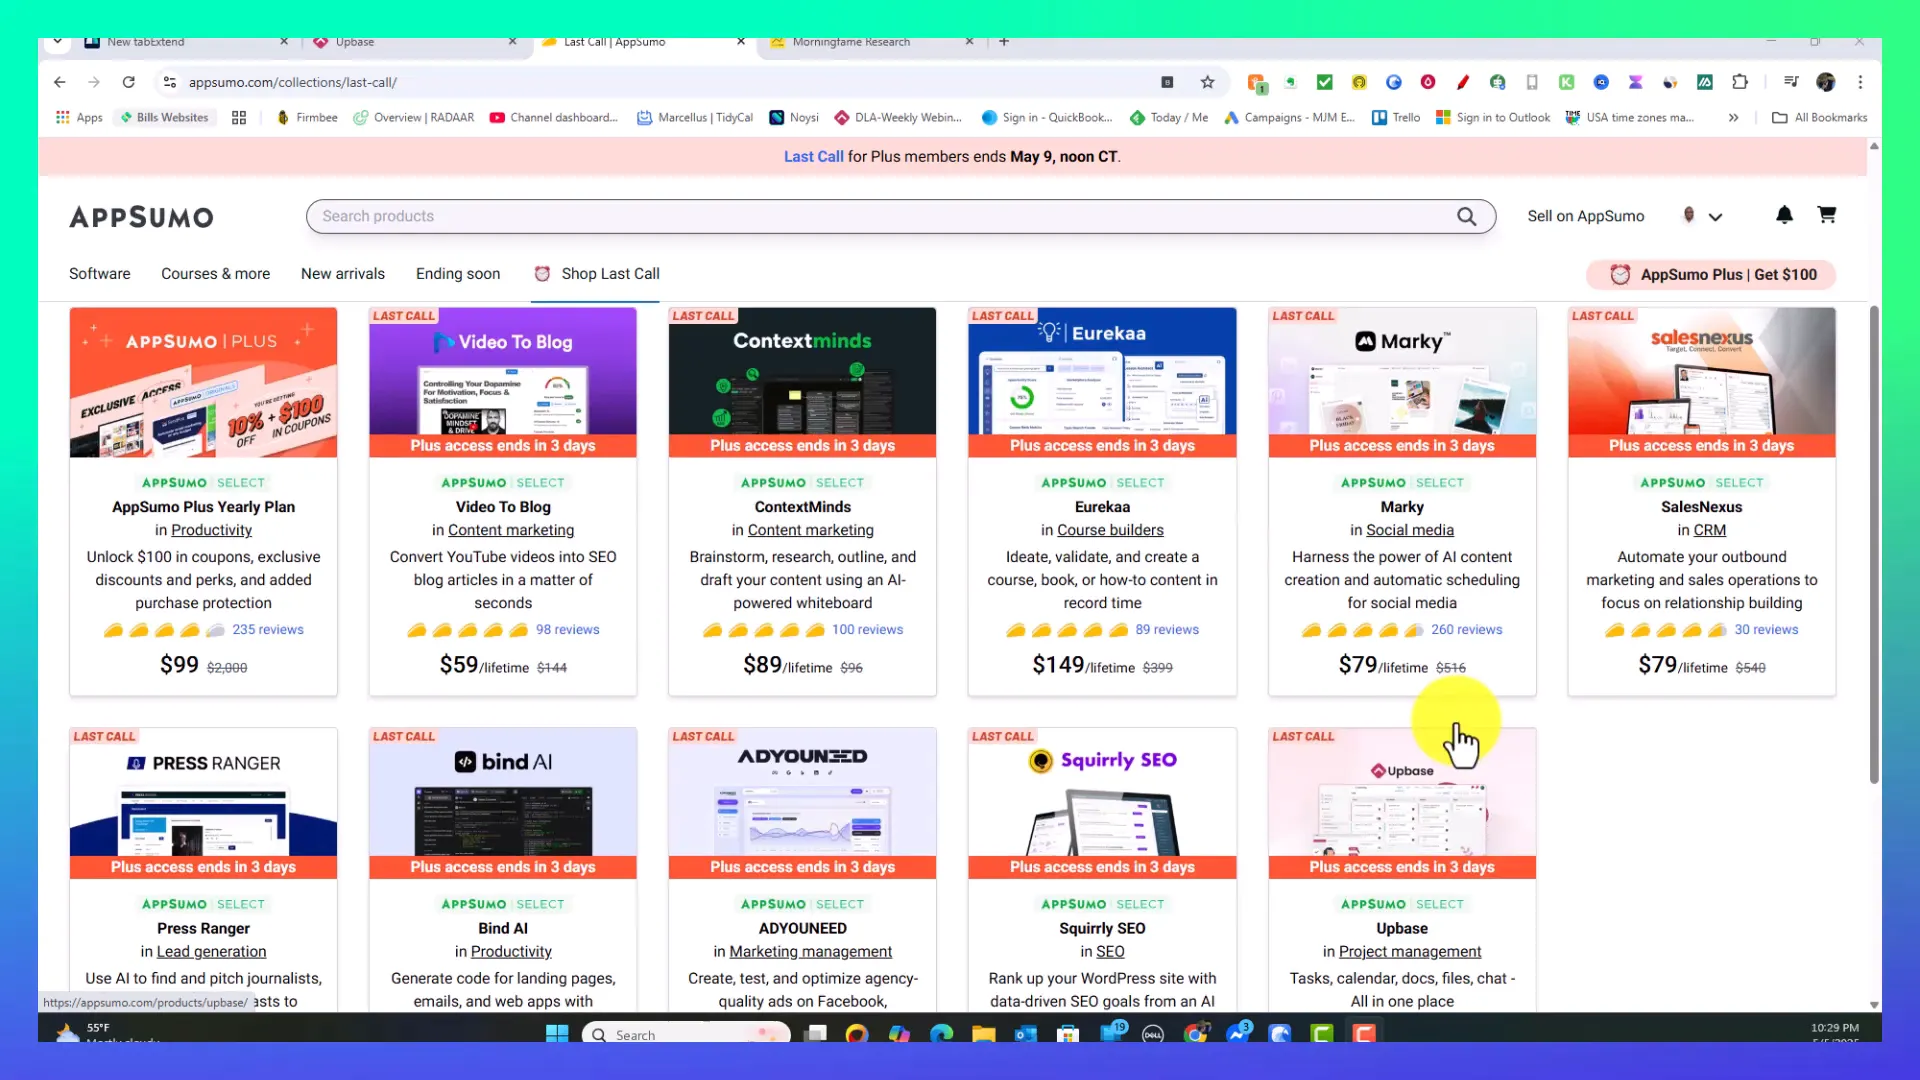Open Upbase product thumbnail

pos(1402,803)
